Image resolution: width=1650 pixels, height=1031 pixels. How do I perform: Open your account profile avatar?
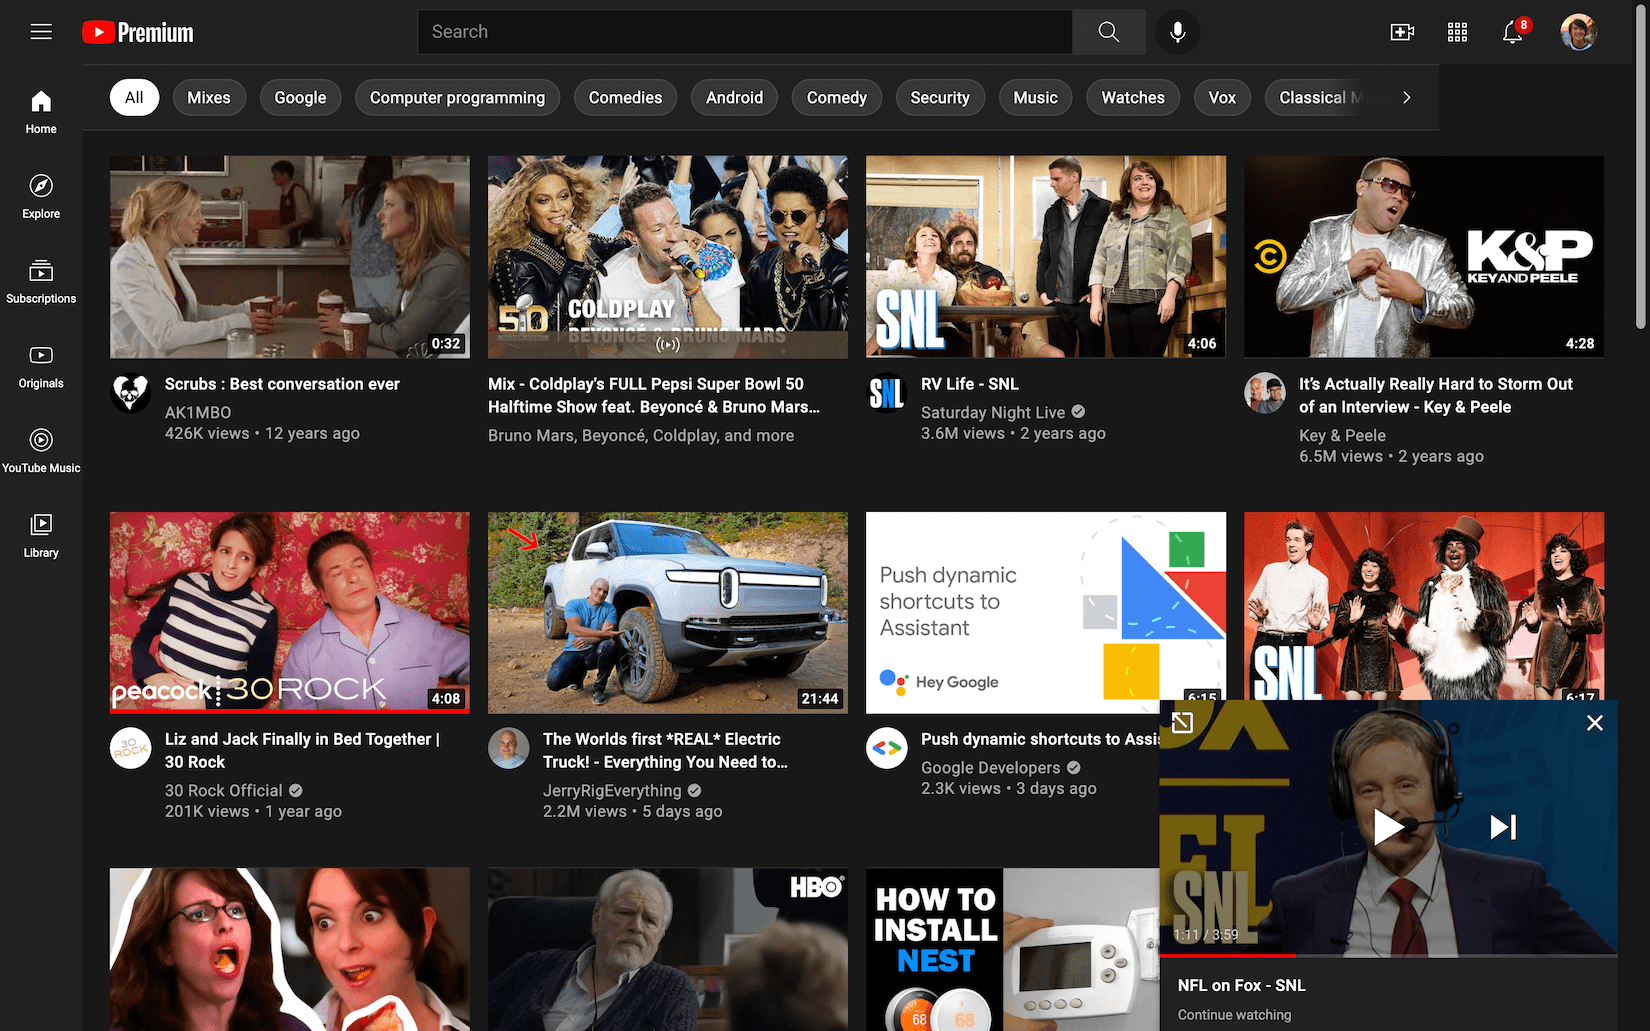(x=1578, y=32)
